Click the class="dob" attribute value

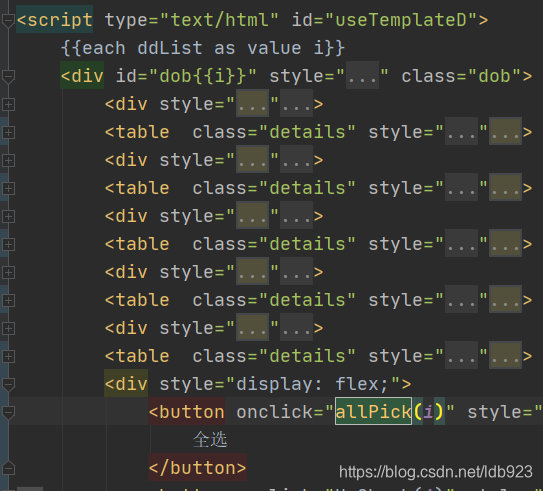tap(494, 76)
